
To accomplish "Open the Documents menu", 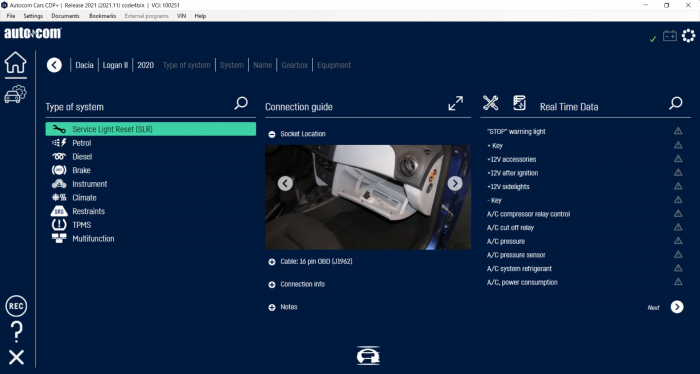I will 65,16.
